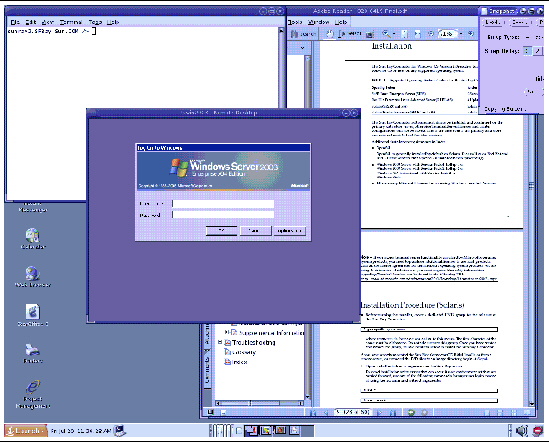The image size is (549, 442).
Task: Select the text Select tool in Adobe Reader
Action: (349, 34)
